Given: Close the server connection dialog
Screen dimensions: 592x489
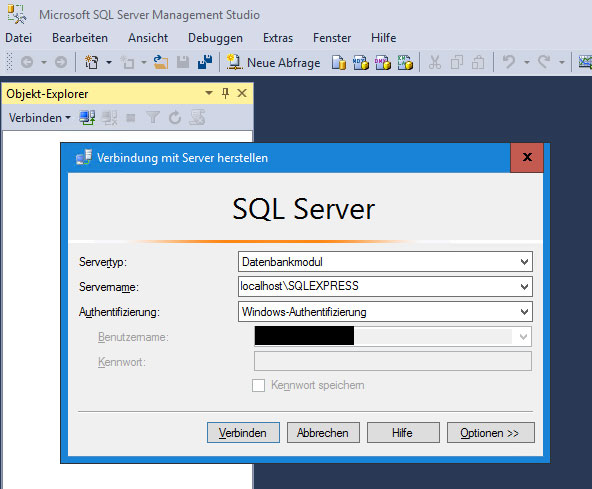Looking at the screenshot, I should click(527, 157).
